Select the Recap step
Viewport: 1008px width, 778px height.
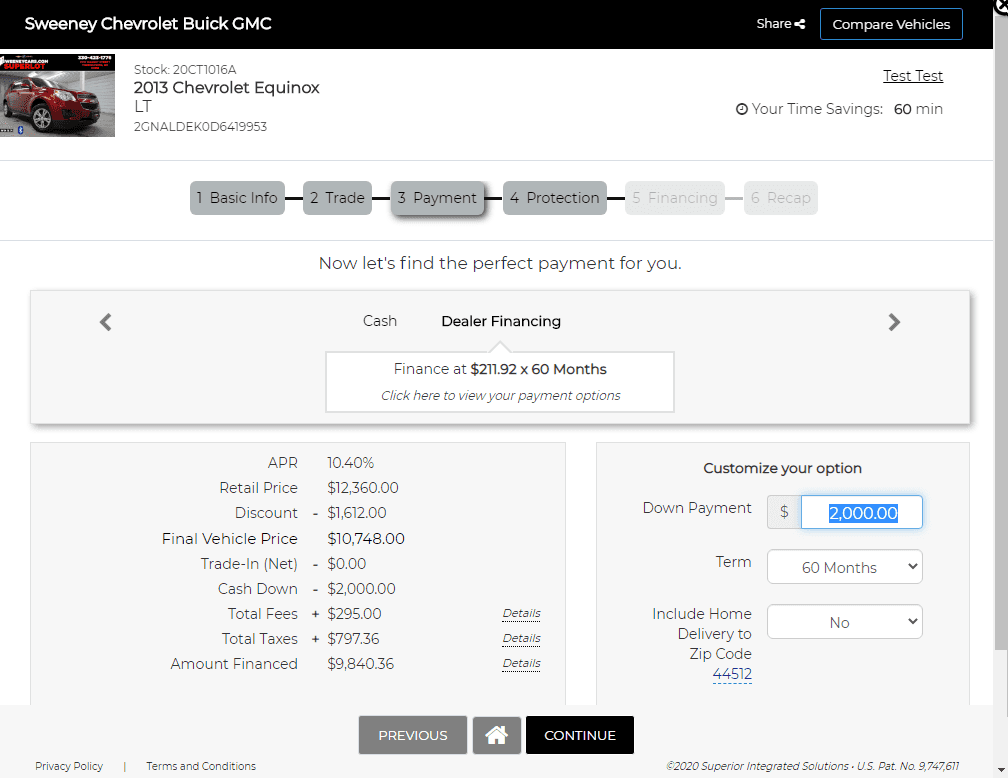[x=780, y=198]
